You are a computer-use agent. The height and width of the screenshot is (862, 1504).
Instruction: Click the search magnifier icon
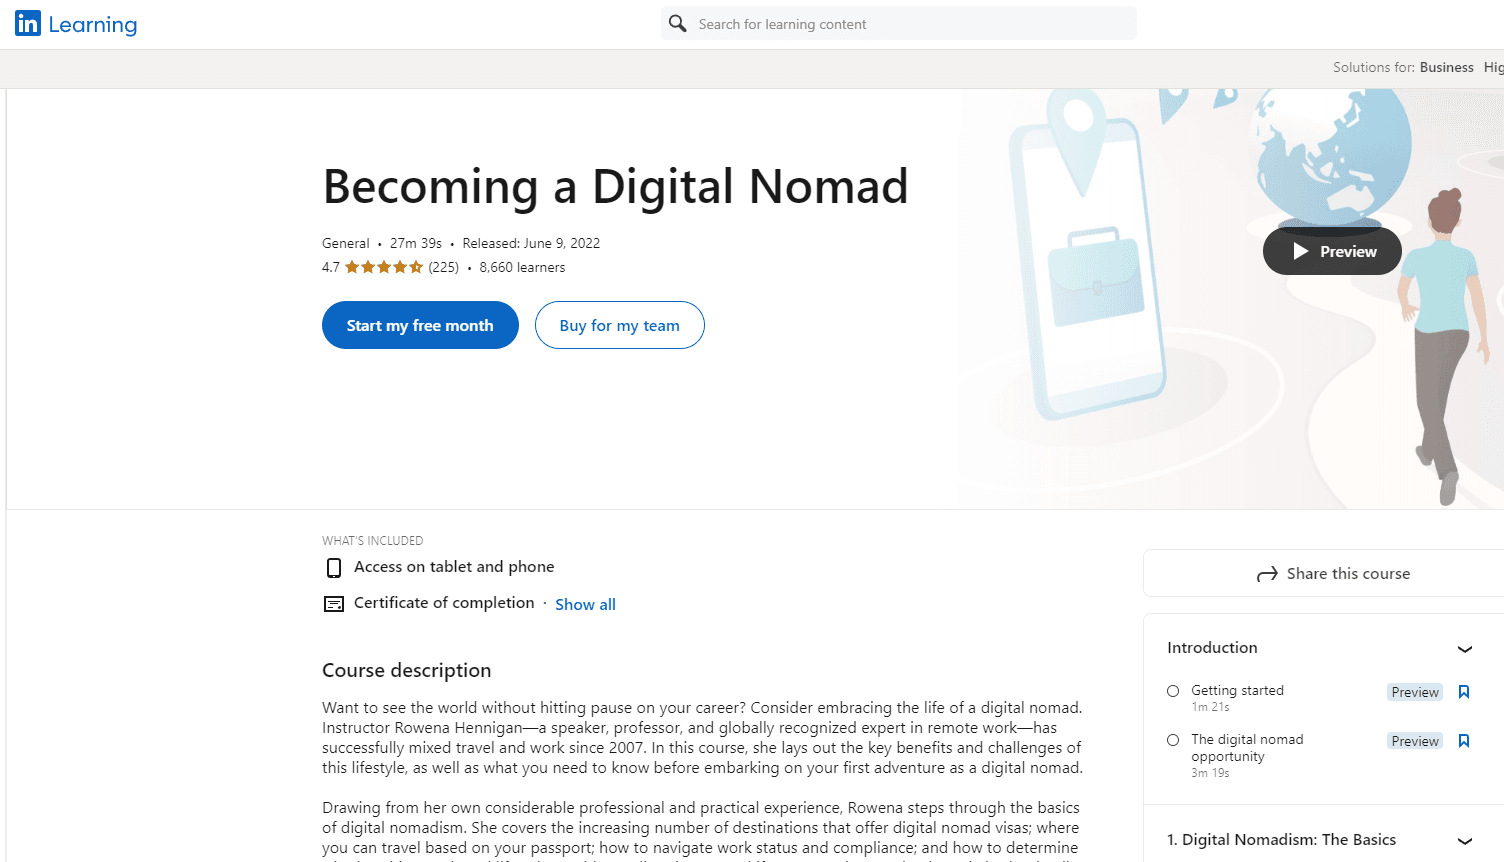coord(678,23)
